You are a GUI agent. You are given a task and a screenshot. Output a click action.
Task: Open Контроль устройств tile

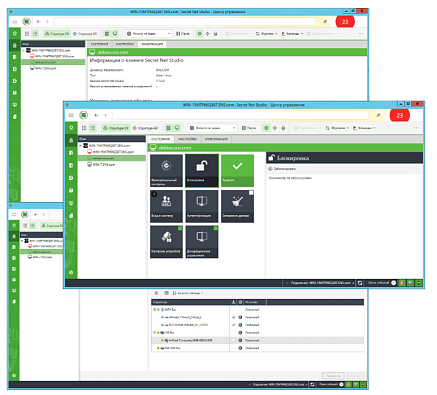[166, 242]
